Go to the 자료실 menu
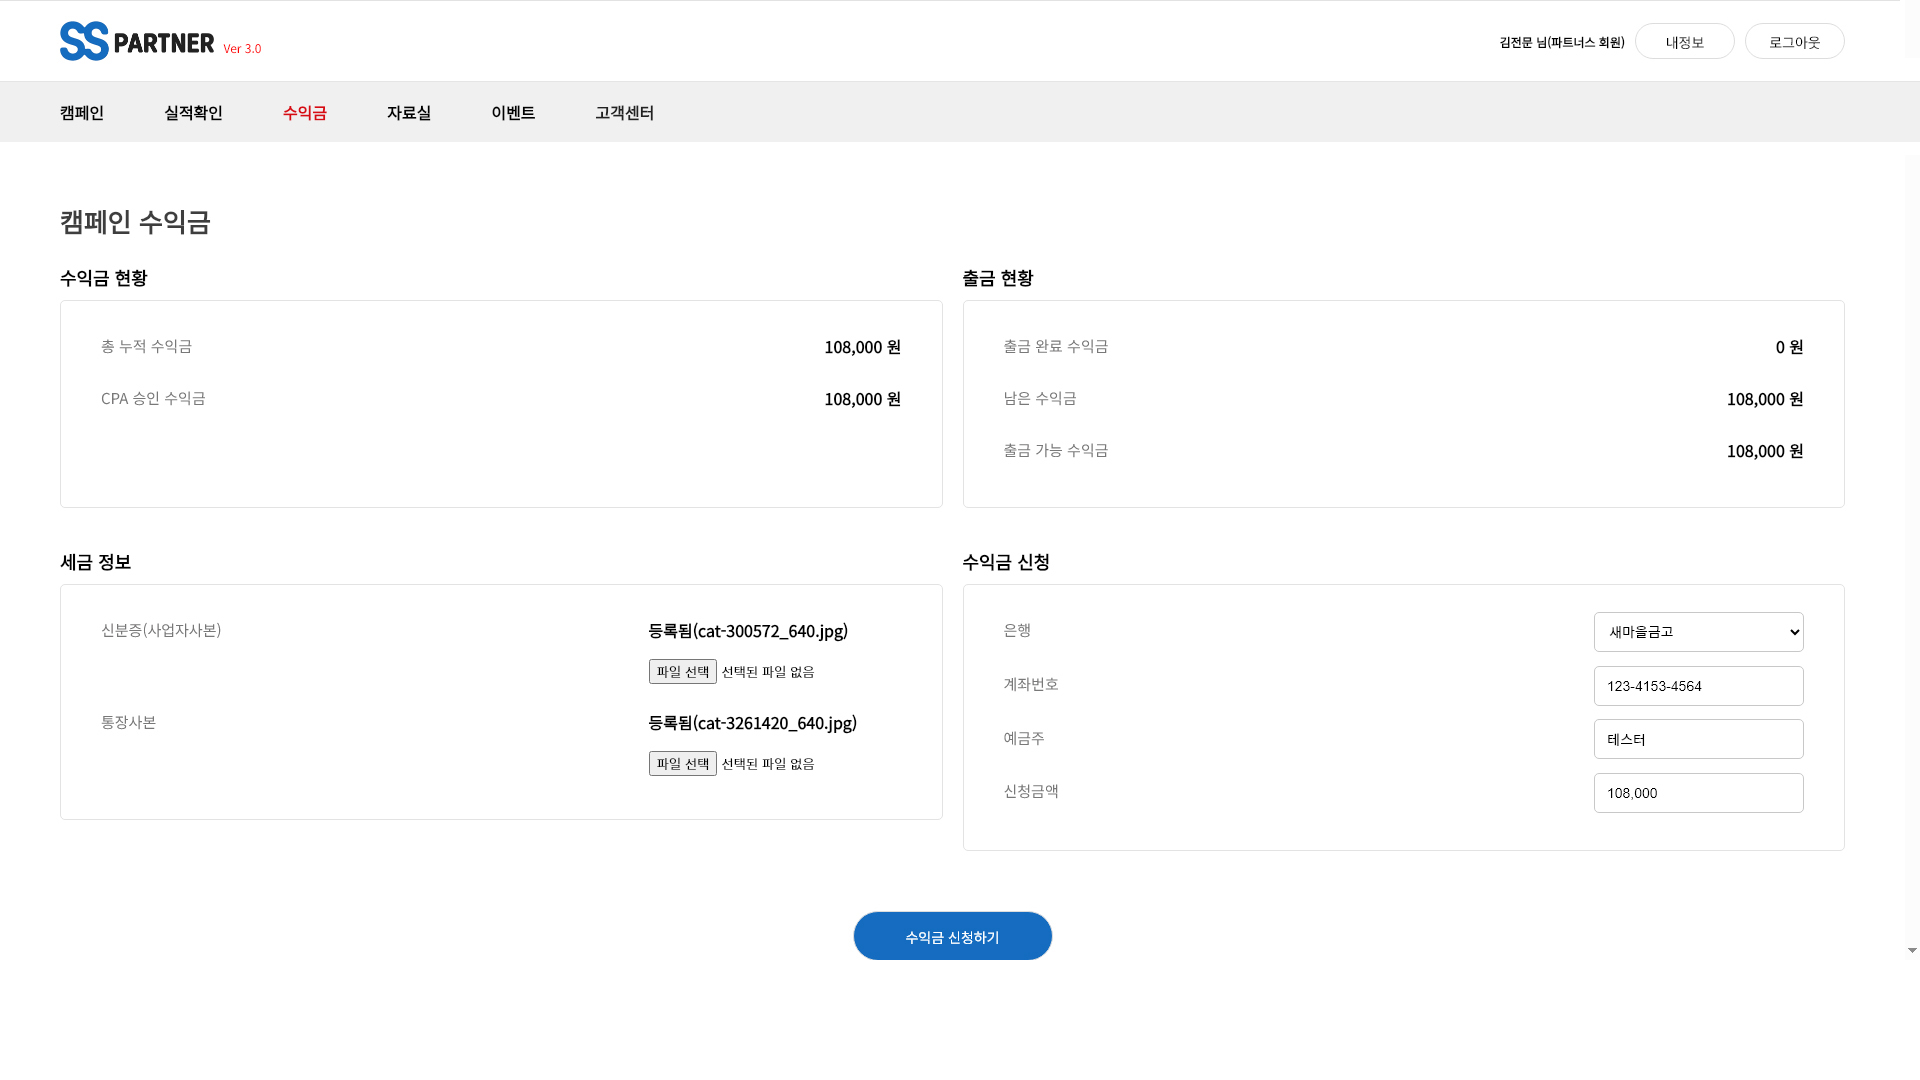 [409, 113]
